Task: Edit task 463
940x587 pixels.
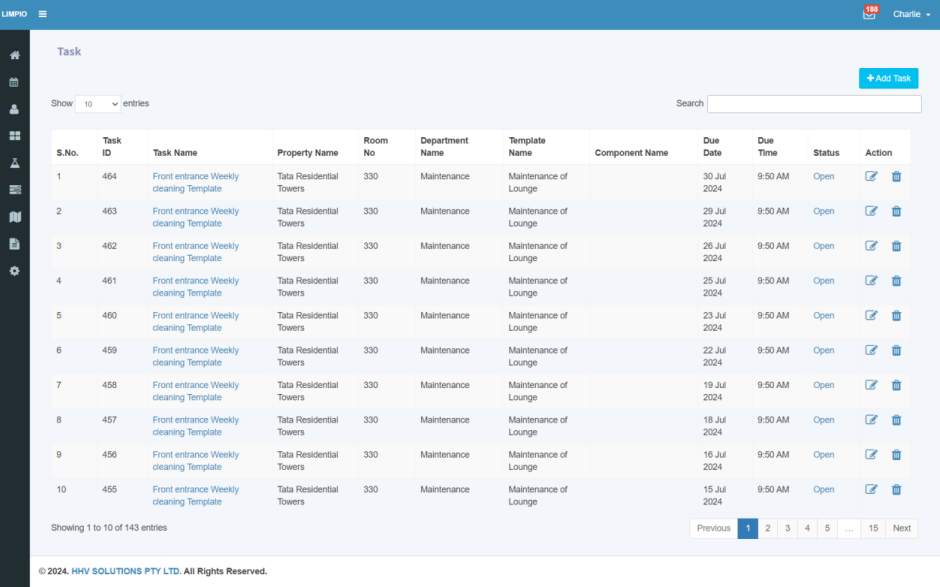Action: 871,211
